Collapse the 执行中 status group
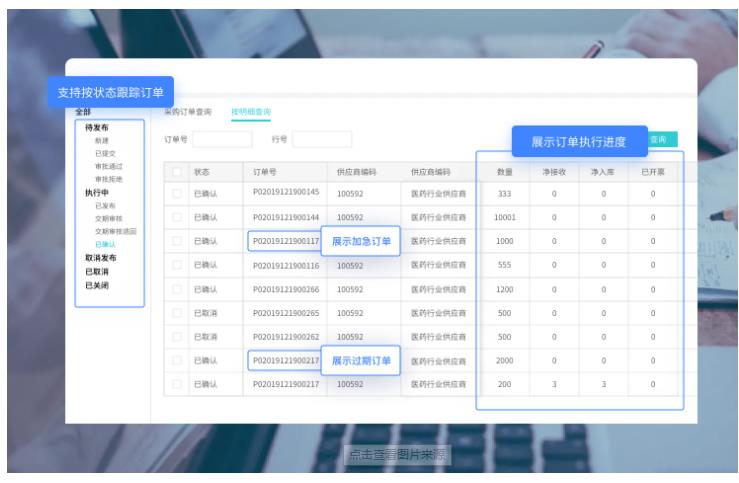This screenshot has width=739, height=483. 97,192
